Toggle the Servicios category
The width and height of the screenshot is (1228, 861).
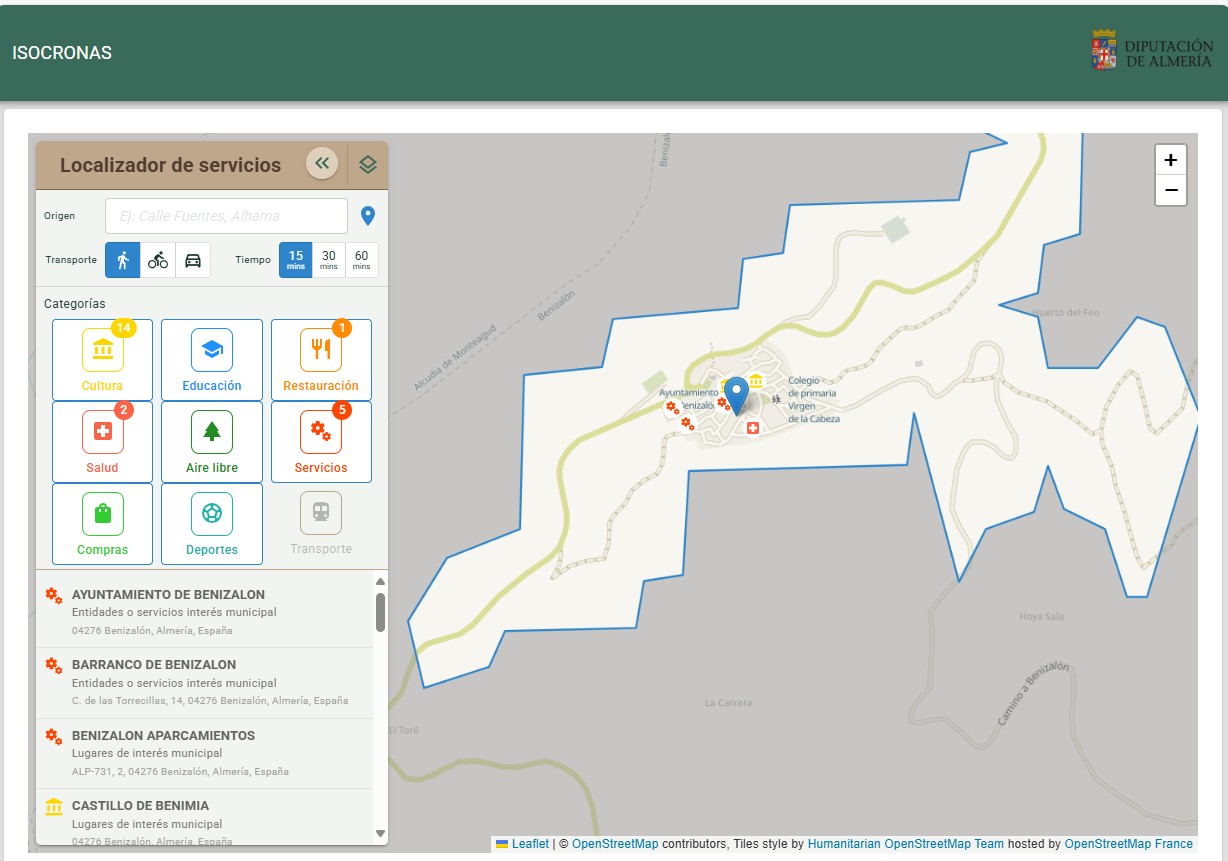pyautogui.click(x=321, y=442)
